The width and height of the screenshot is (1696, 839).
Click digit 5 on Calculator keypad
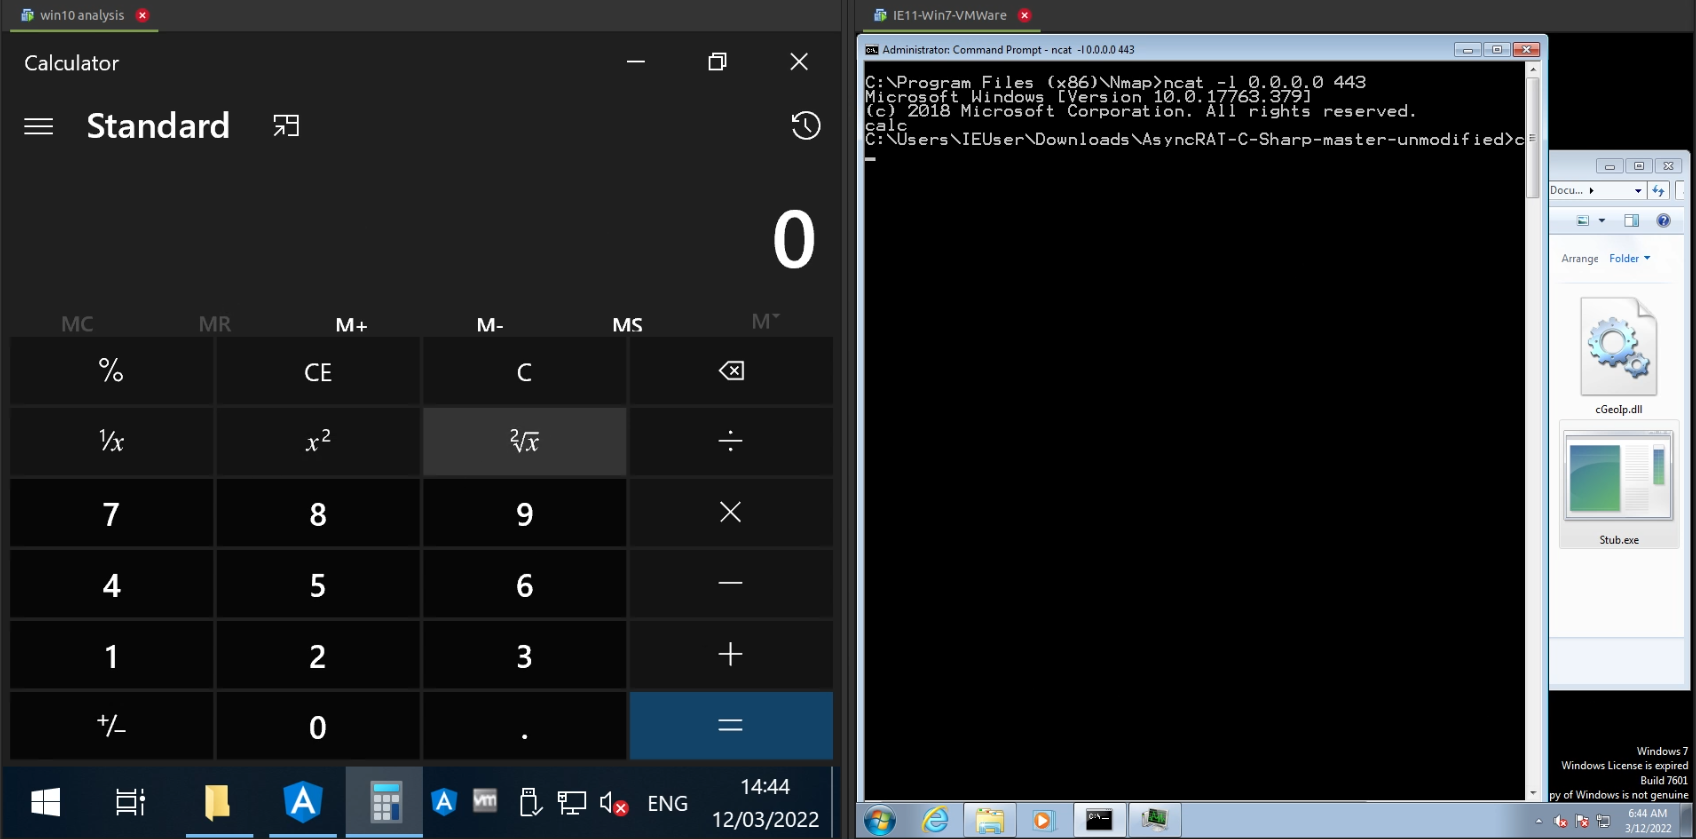point(318,584)
